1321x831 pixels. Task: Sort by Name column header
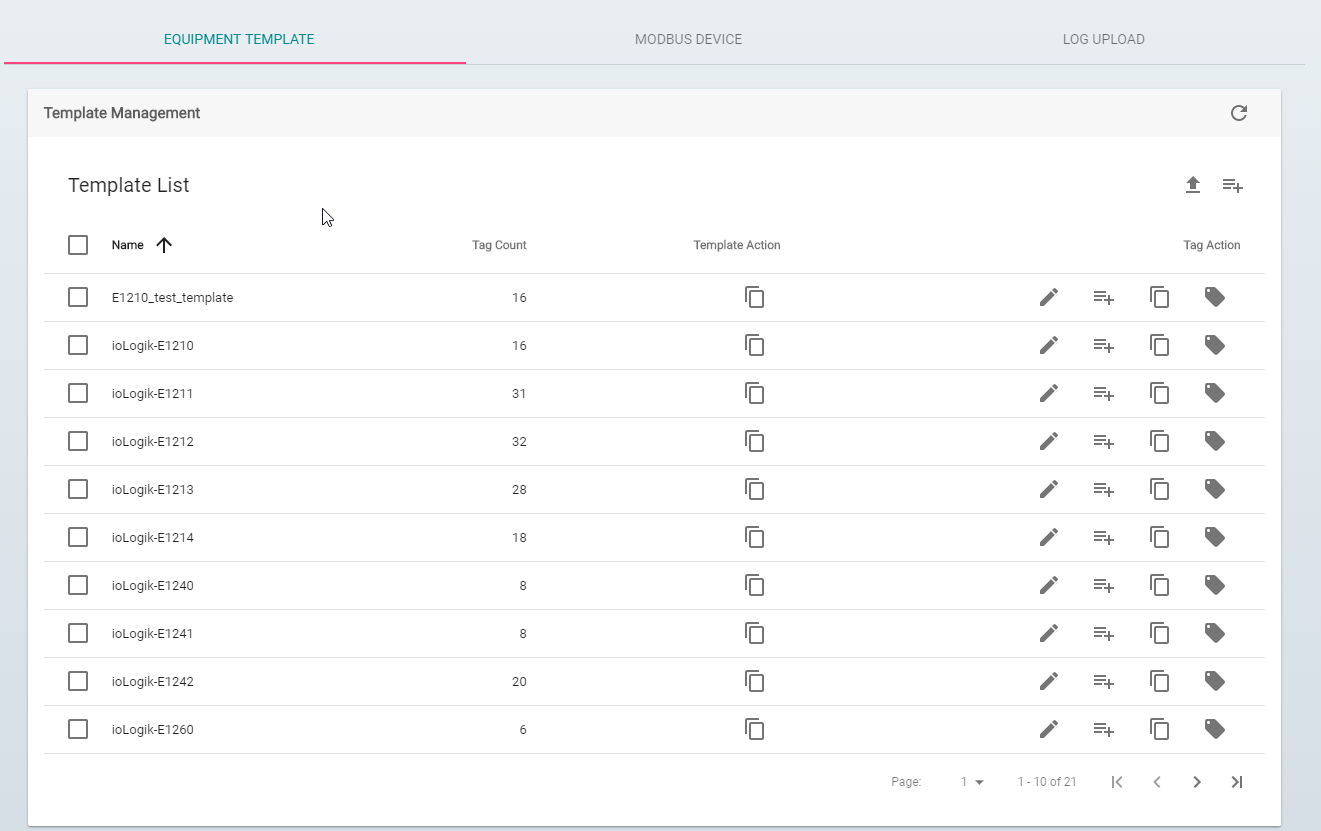[x=128, y=245]
